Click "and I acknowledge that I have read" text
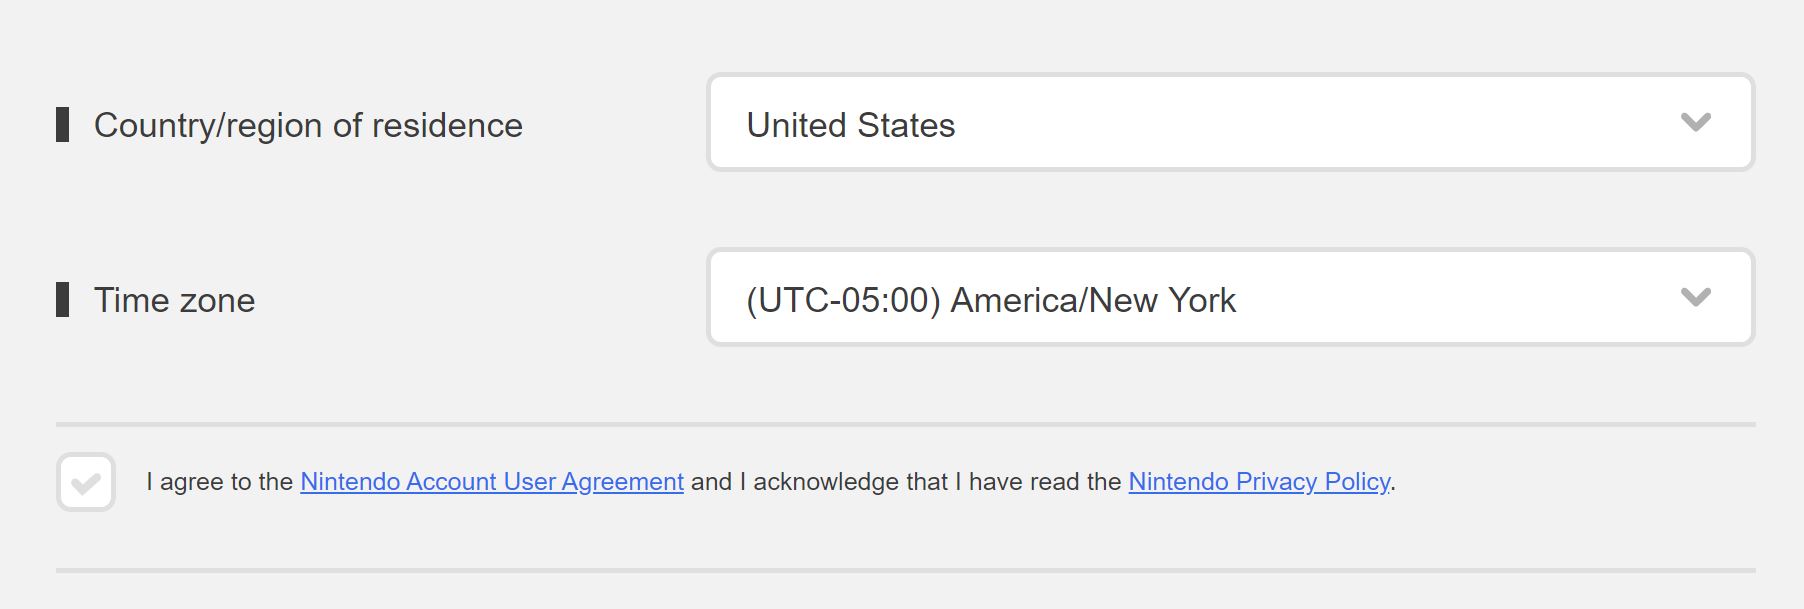This screenshot has width=1804, height=609. pyautogui.click(x=905, y=482)
